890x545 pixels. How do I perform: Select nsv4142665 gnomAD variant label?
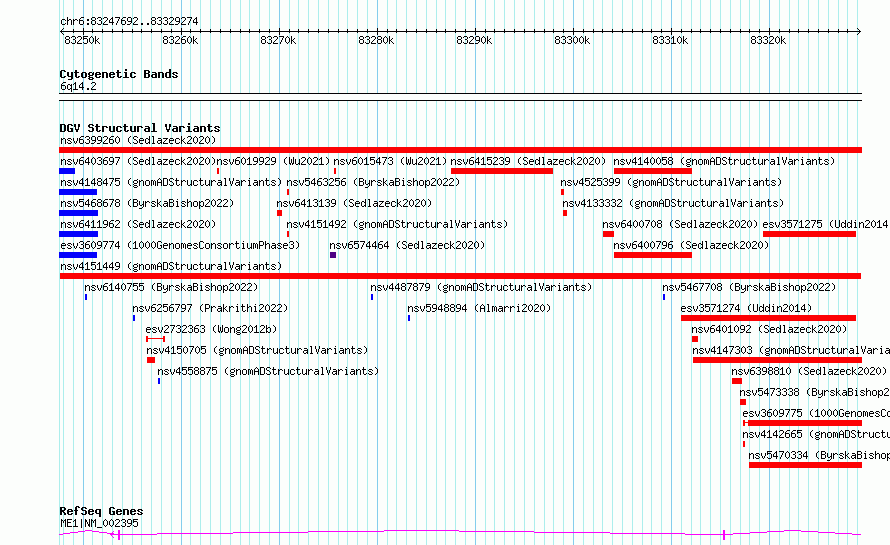816,434
